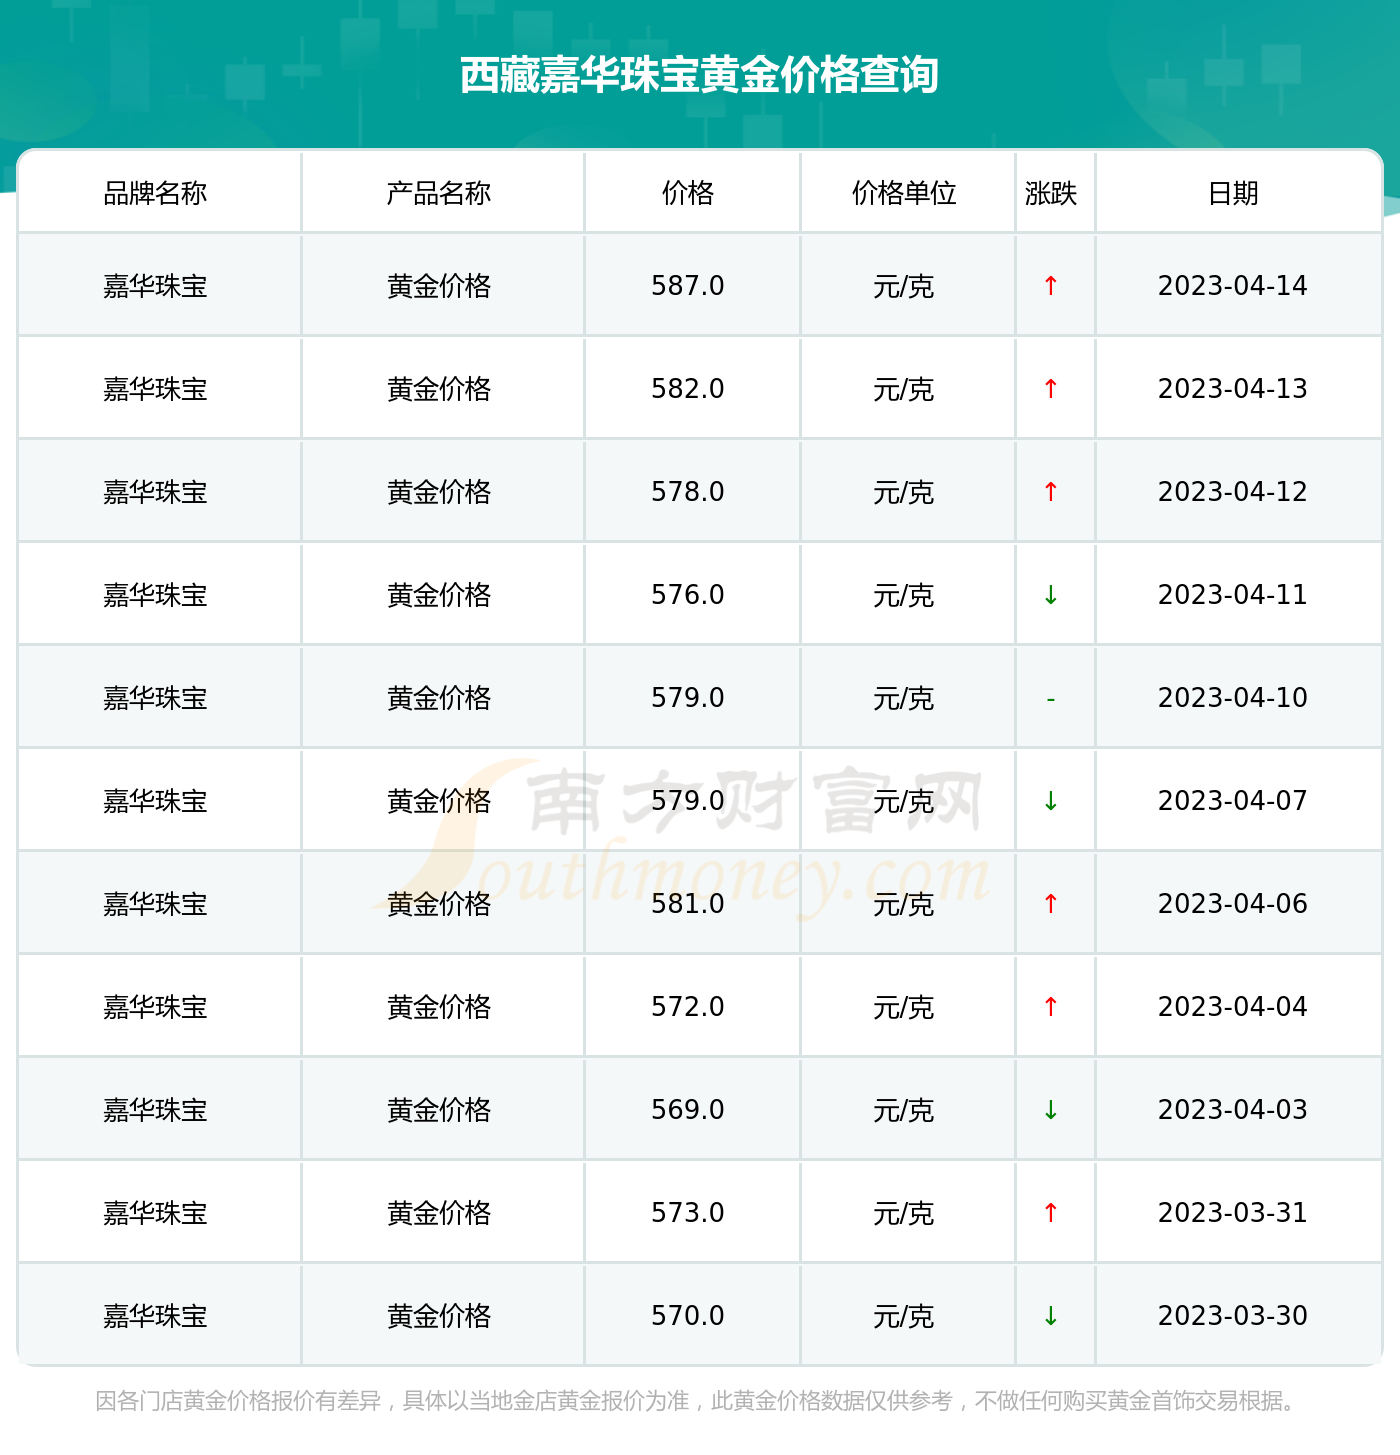Screen dimensions: 1400x1455
Task: Click 黄金价格 in the 2023-04-13 row
Action: (x=439, y=389)
